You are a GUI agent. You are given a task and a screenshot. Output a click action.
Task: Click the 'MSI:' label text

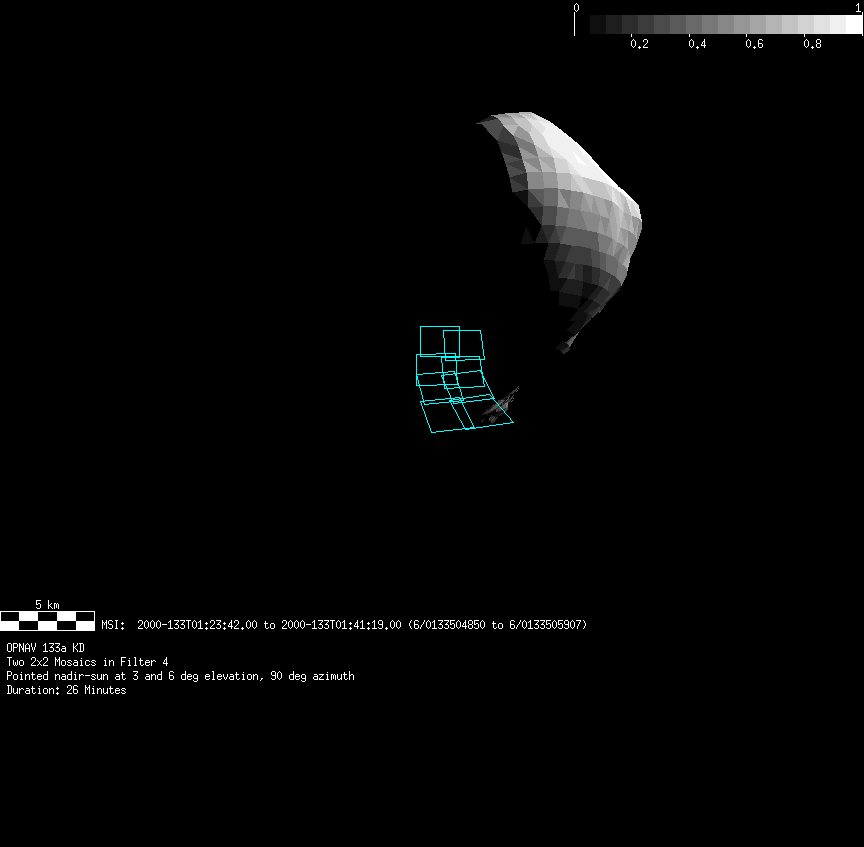pyautogui.click(x=113, y=625)
